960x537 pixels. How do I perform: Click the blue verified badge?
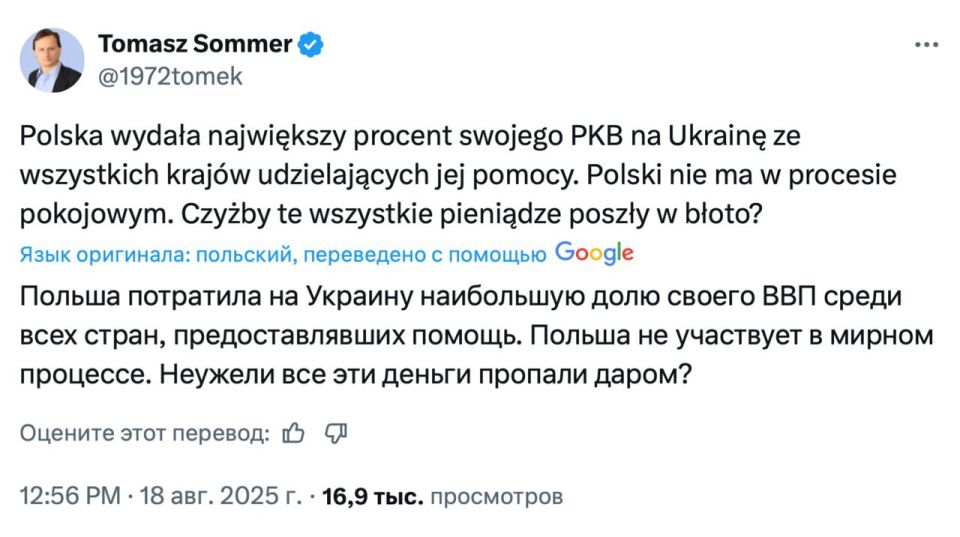tap(310, 45)
